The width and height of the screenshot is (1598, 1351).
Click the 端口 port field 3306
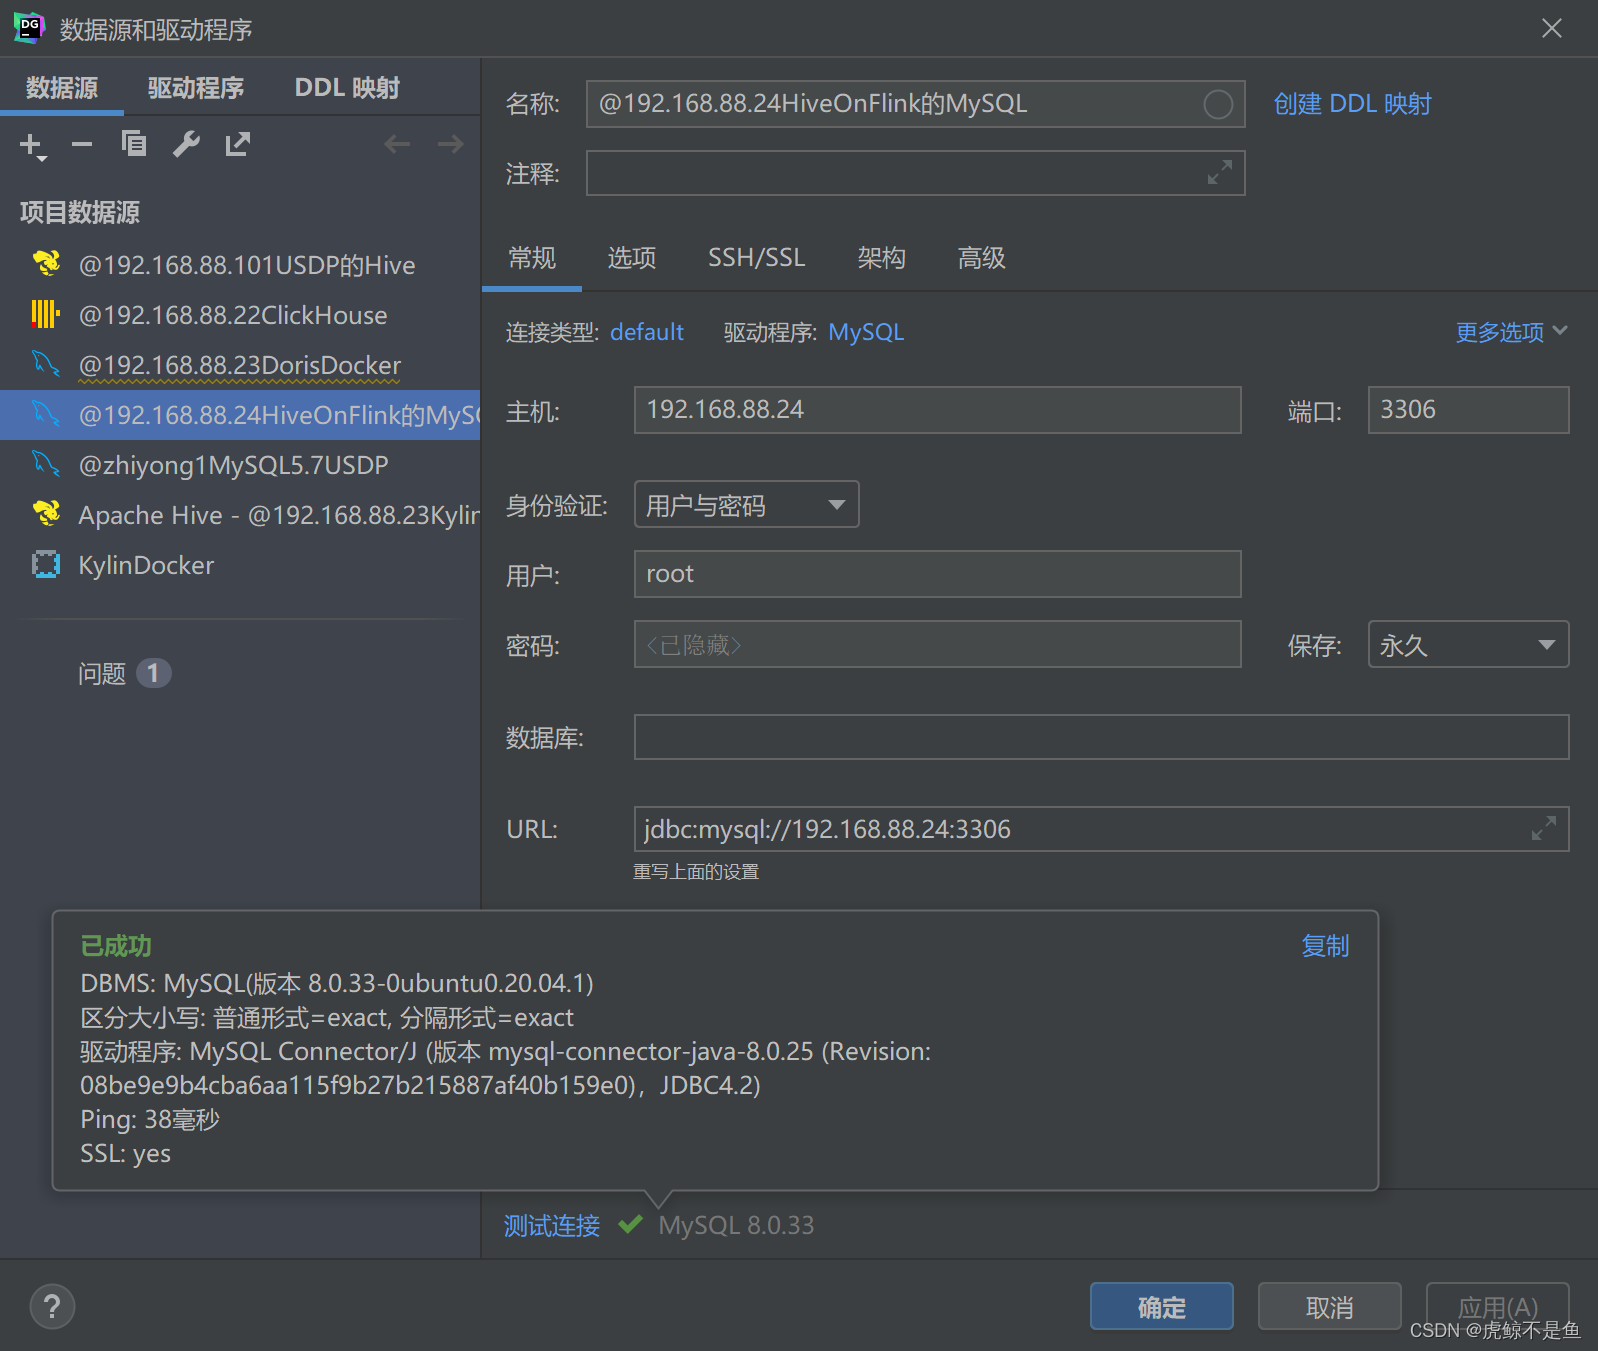click(1468, 410)
